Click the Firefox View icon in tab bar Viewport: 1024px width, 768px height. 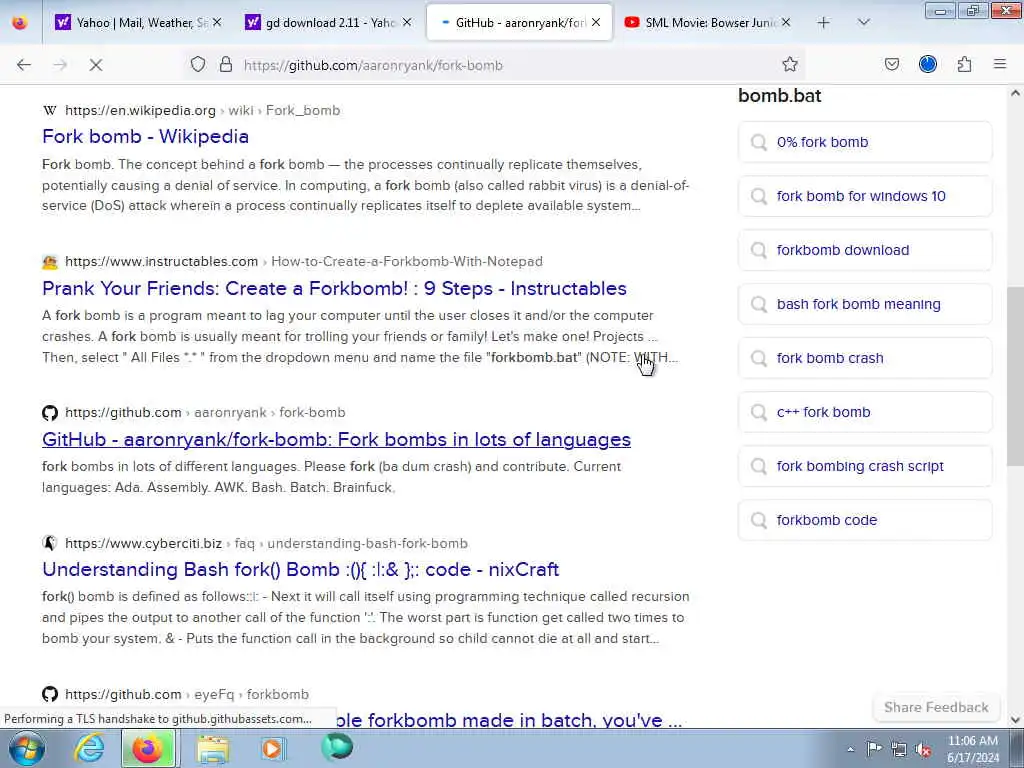20,23
